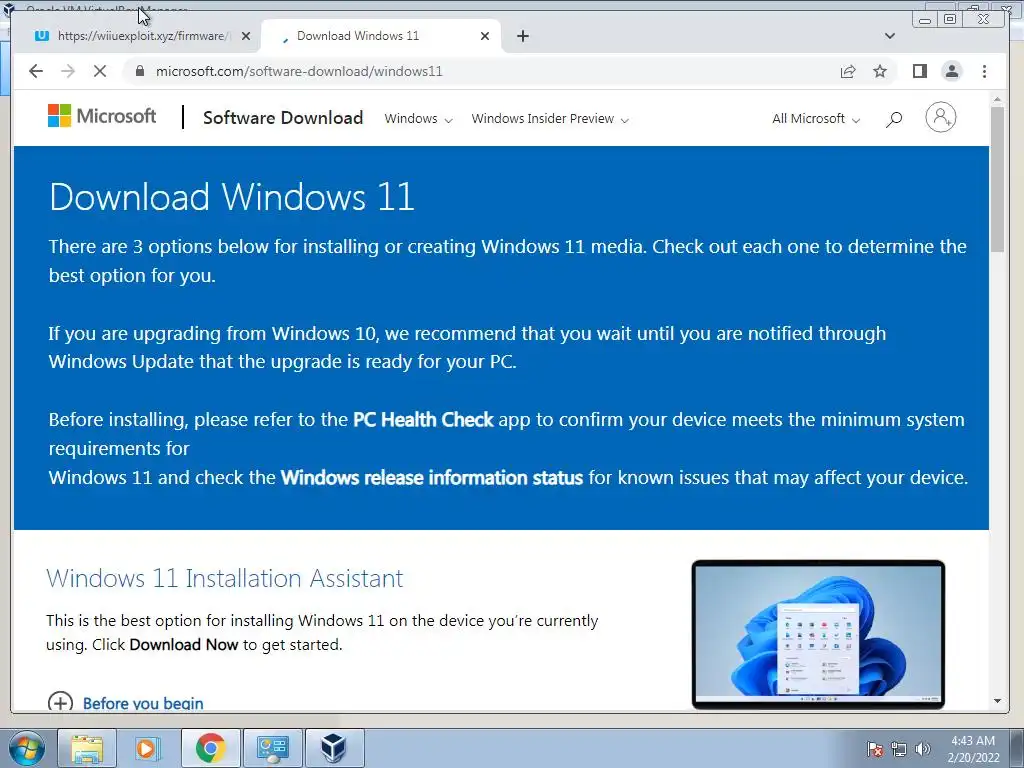Switch to VirtualBox from the taskbar

coord(334,748)
